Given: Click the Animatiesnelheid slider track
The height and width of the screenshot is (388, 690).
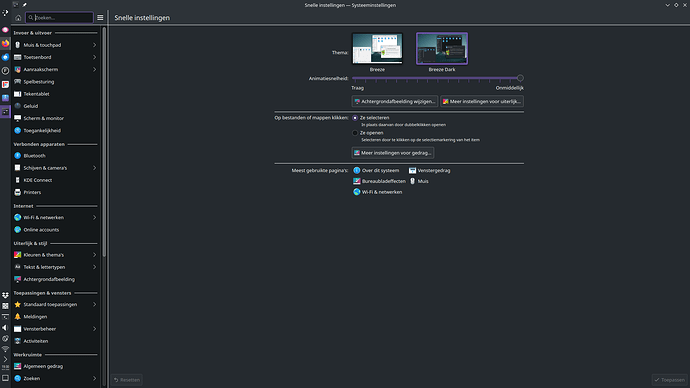Looking at the screenshot, I should 438,78.
